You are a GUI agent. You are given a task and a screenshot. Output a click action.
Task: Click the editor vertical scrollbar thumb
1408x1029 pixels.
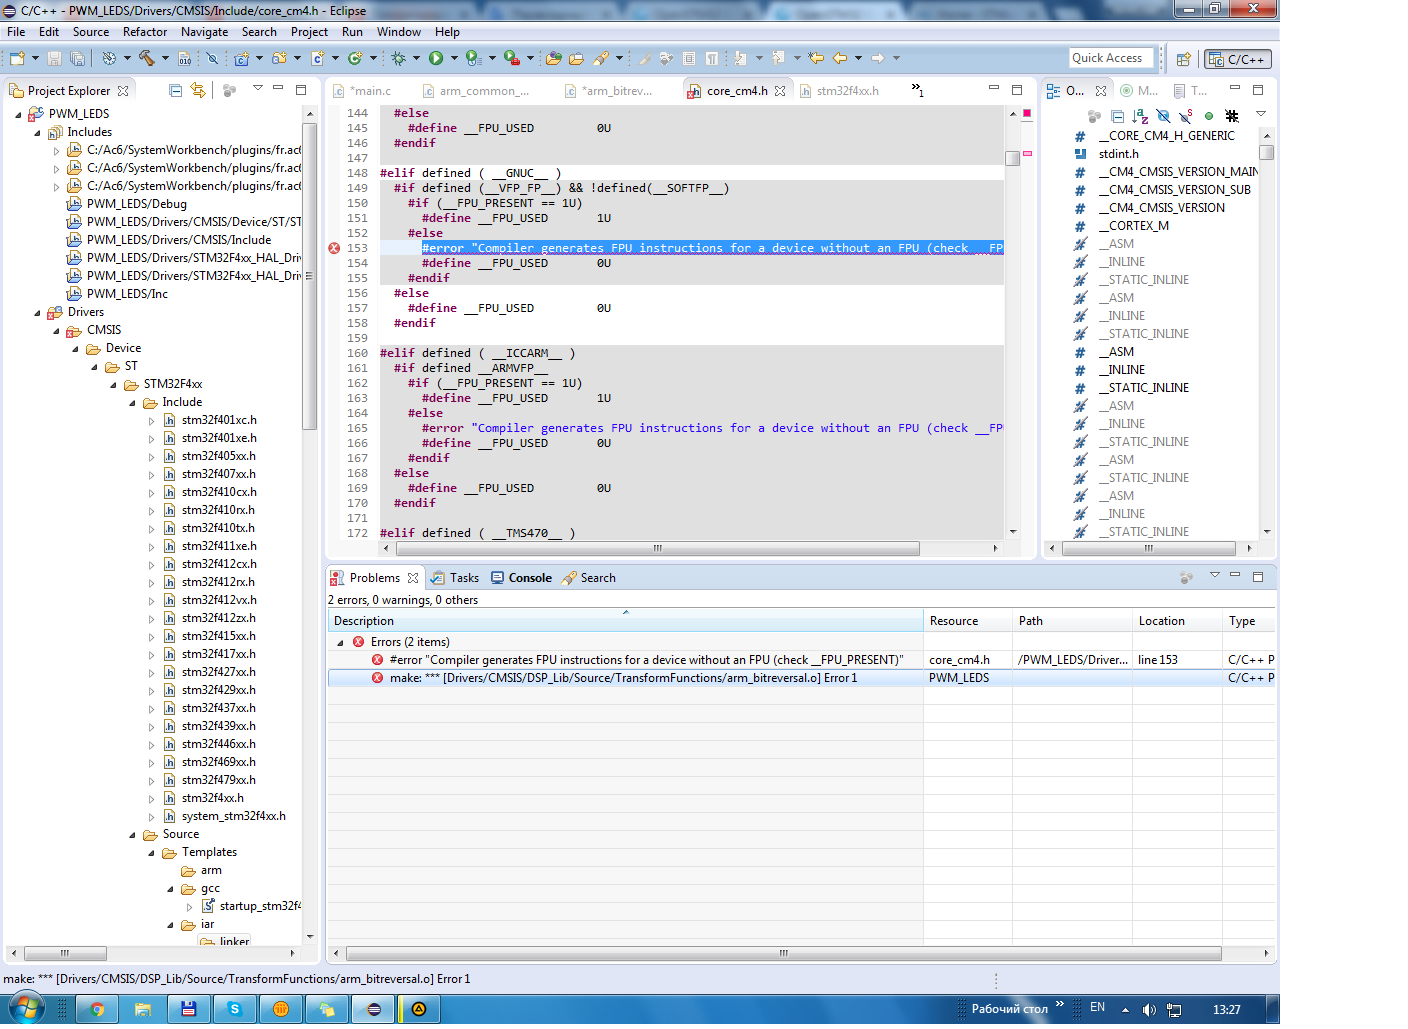(1012, 158)
